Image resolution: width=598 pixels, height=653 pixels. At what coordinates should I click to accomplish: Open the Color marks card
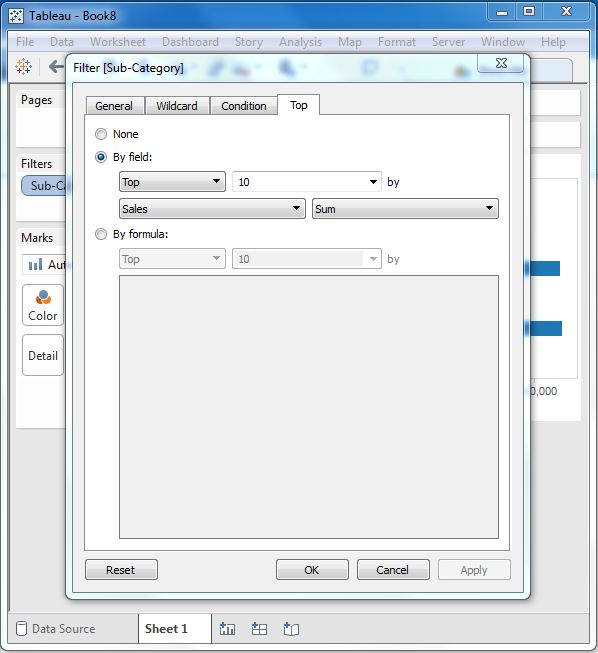pyautogui.click(x=43, y=305)
